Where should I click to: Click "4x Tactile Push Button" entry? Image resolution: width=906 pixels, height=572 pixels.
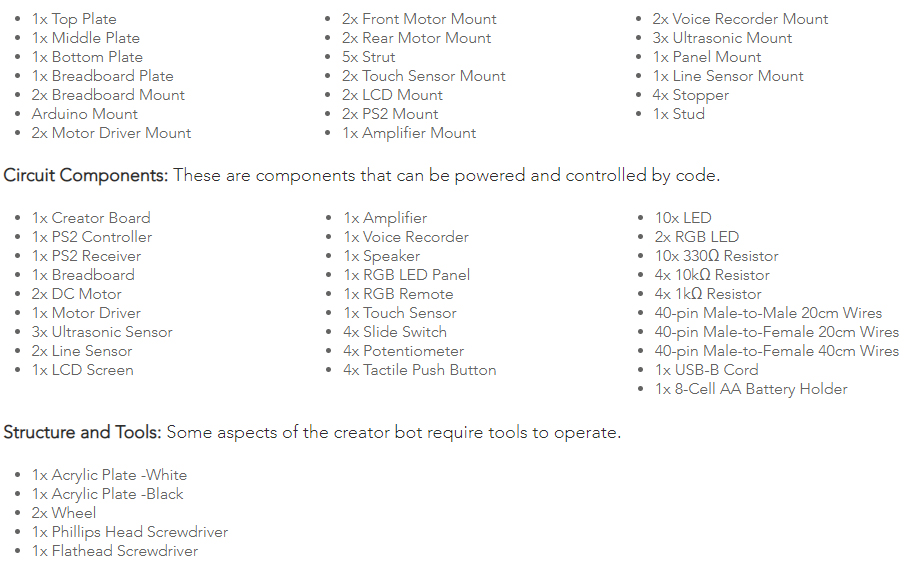420,370
